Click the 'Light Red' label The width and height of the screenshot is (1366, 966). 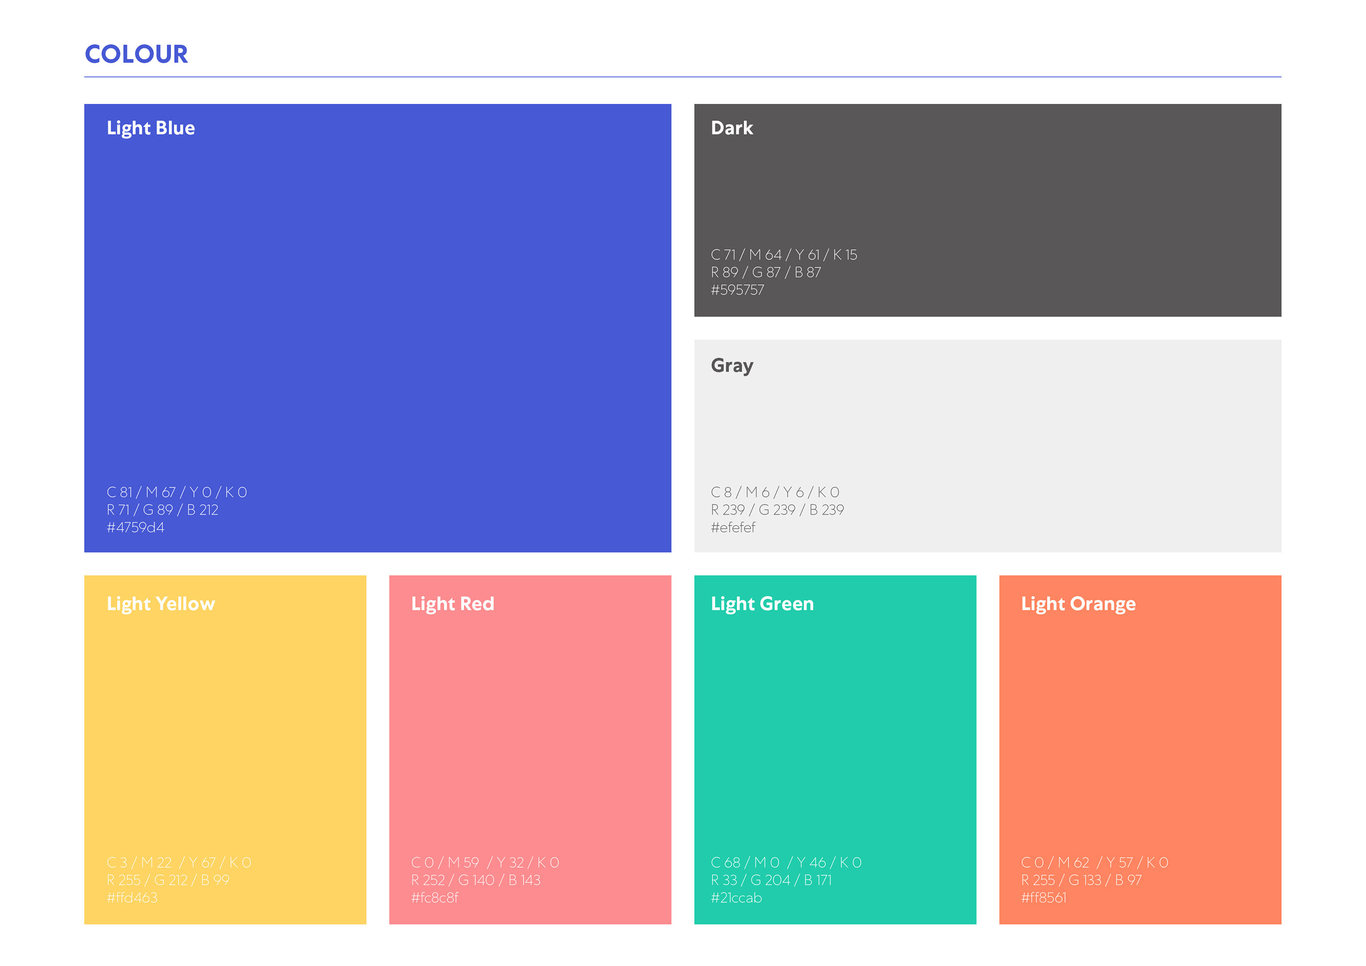[x=452, y=604]
